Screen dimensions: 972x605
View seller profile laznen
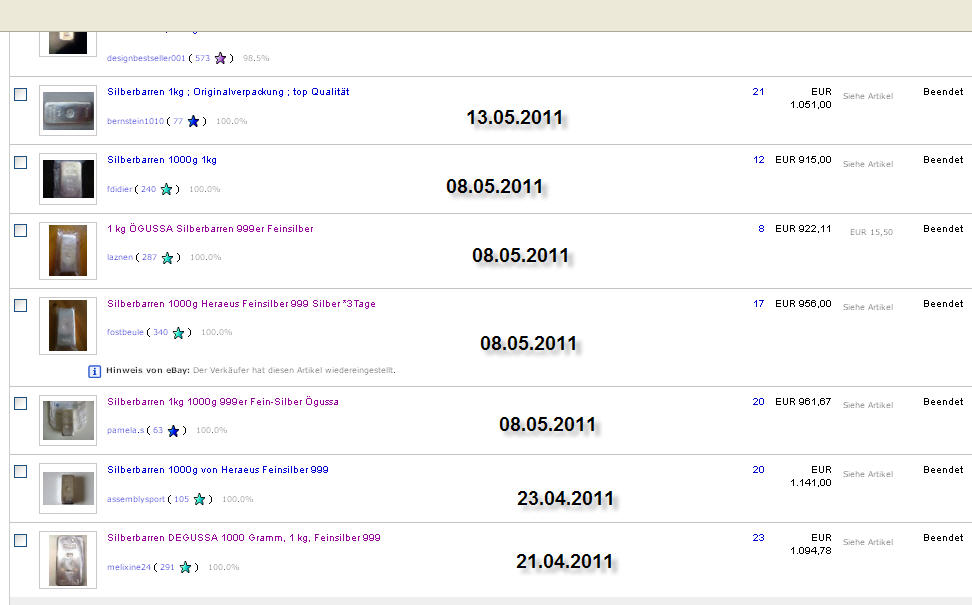point(120,257)
